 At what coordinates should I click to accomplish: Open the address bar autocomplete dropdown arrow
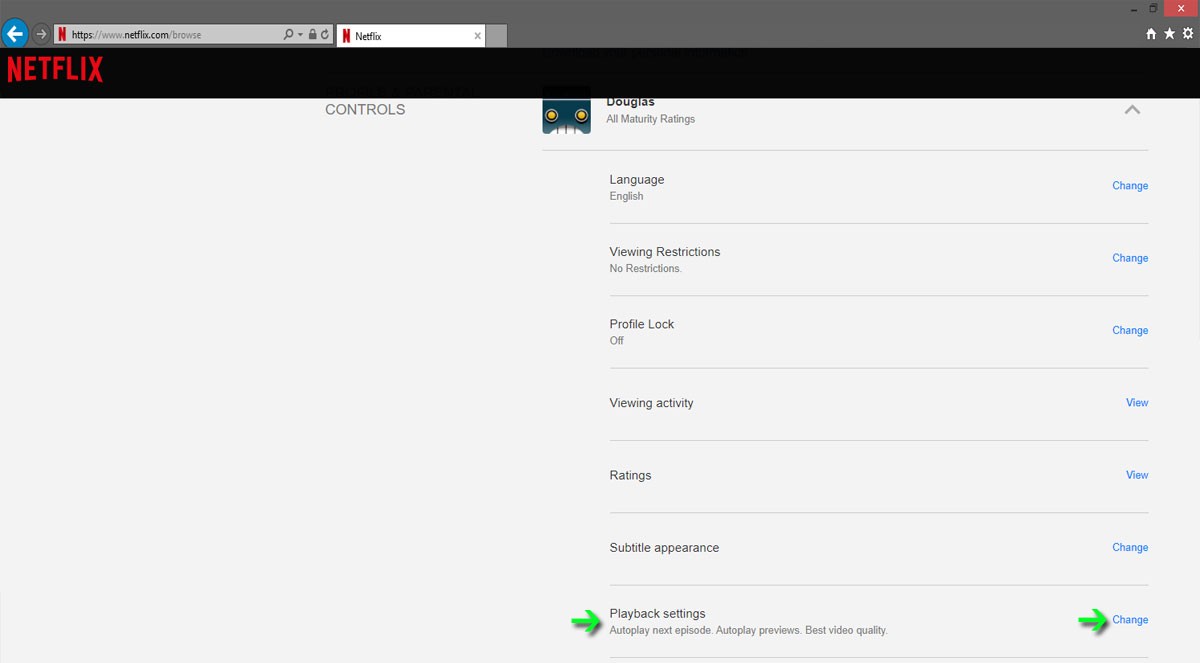tap(300, 35)
